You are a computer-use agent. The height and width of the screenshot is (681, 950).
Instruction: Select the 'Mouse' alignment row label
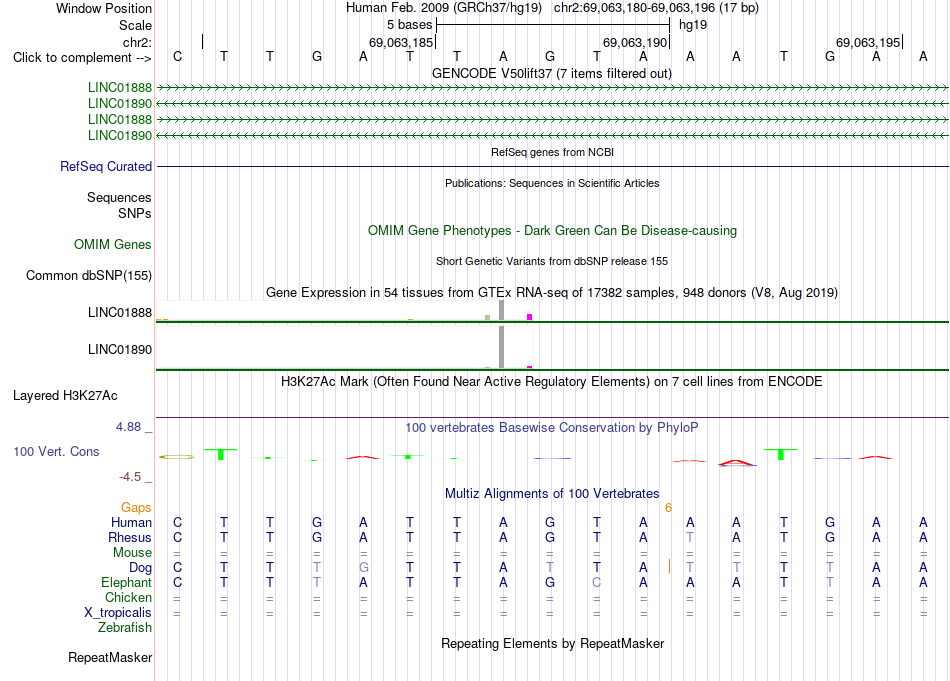click(132, 553)
